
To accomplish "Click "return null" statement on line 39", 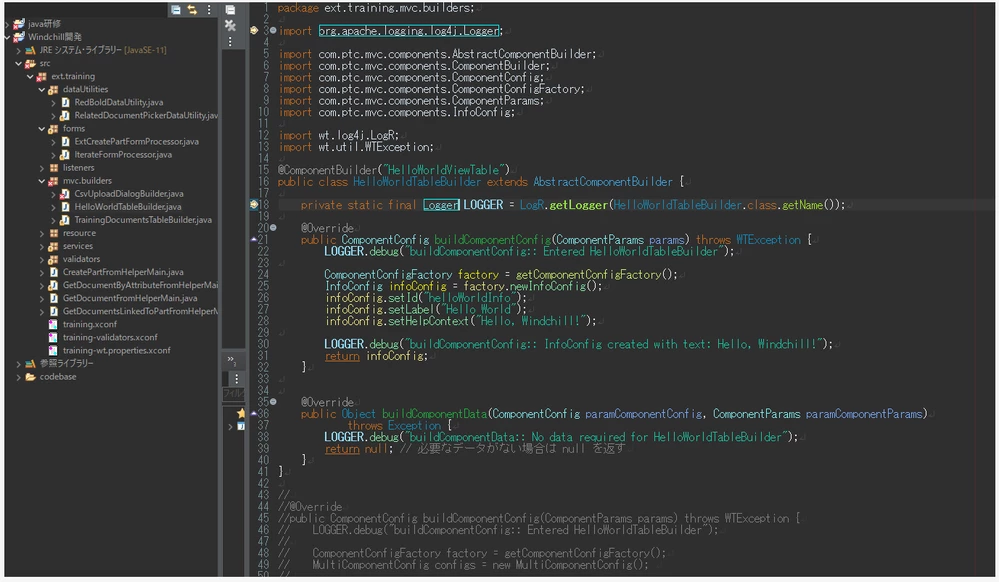I will 358,449.
